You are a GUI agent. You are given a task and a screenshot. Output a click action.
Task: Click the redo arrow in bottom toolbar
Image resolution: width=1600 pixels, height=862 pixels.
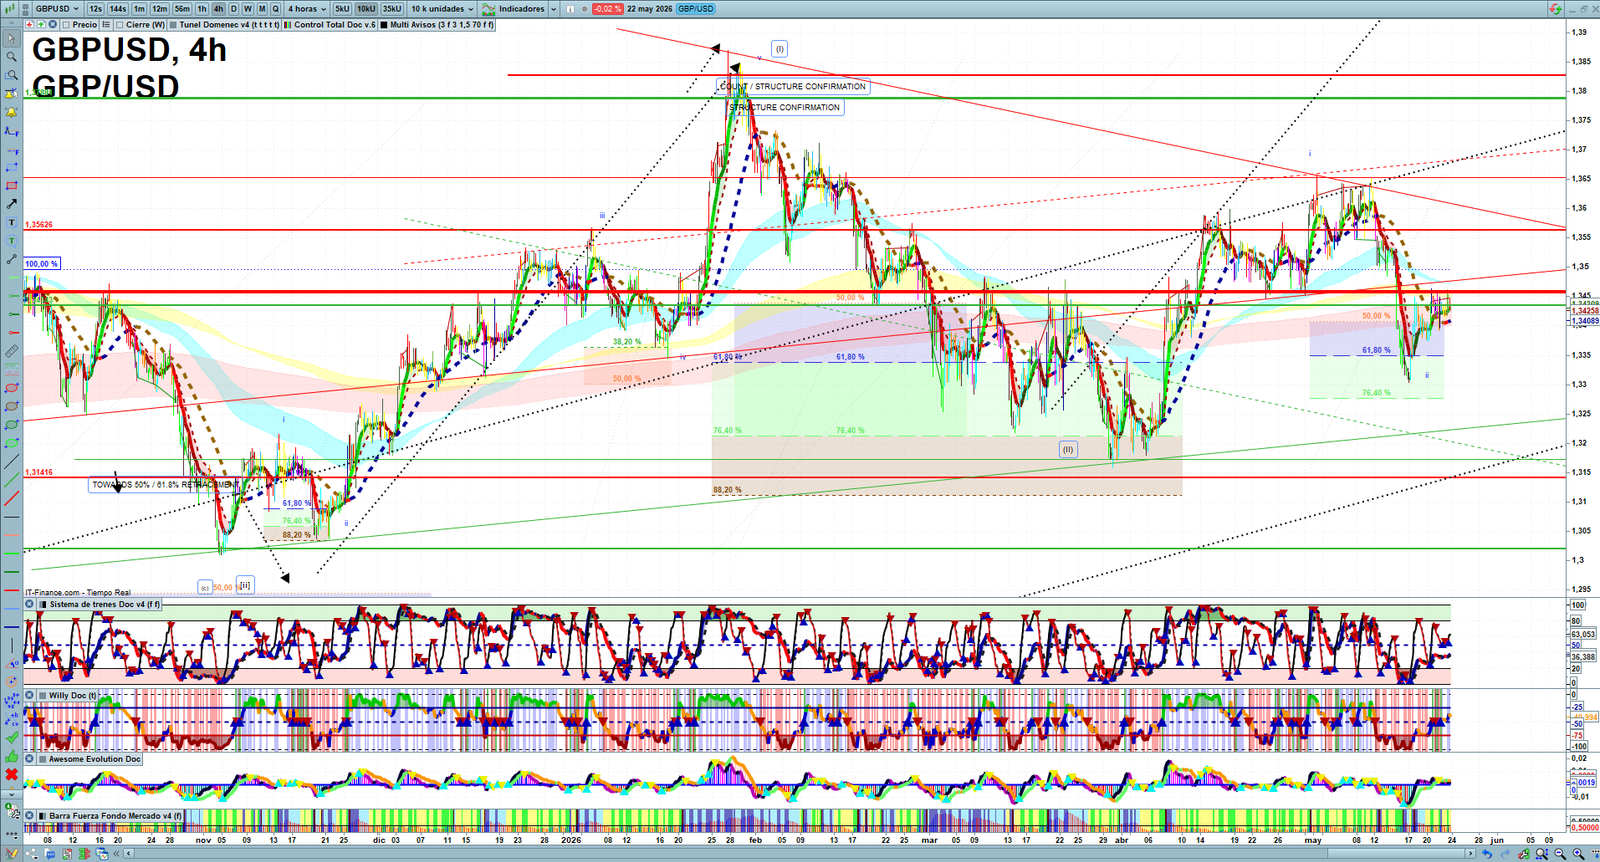click(x=1505, y=853)
